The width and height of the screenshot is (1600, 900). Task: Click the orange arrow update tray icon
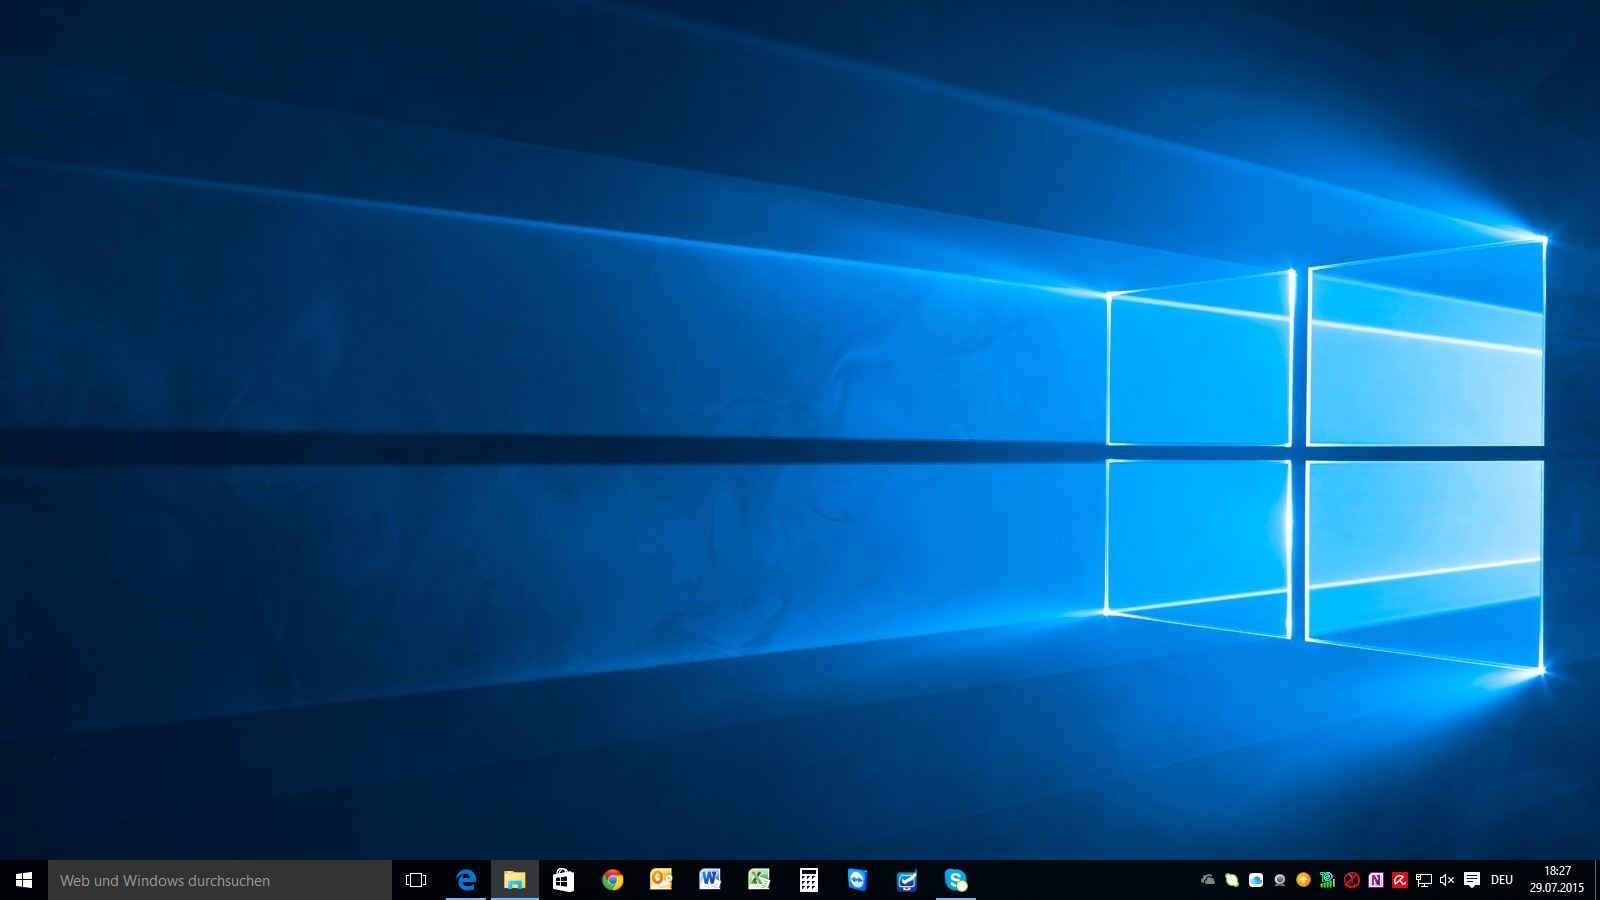tap(1303, 880)
